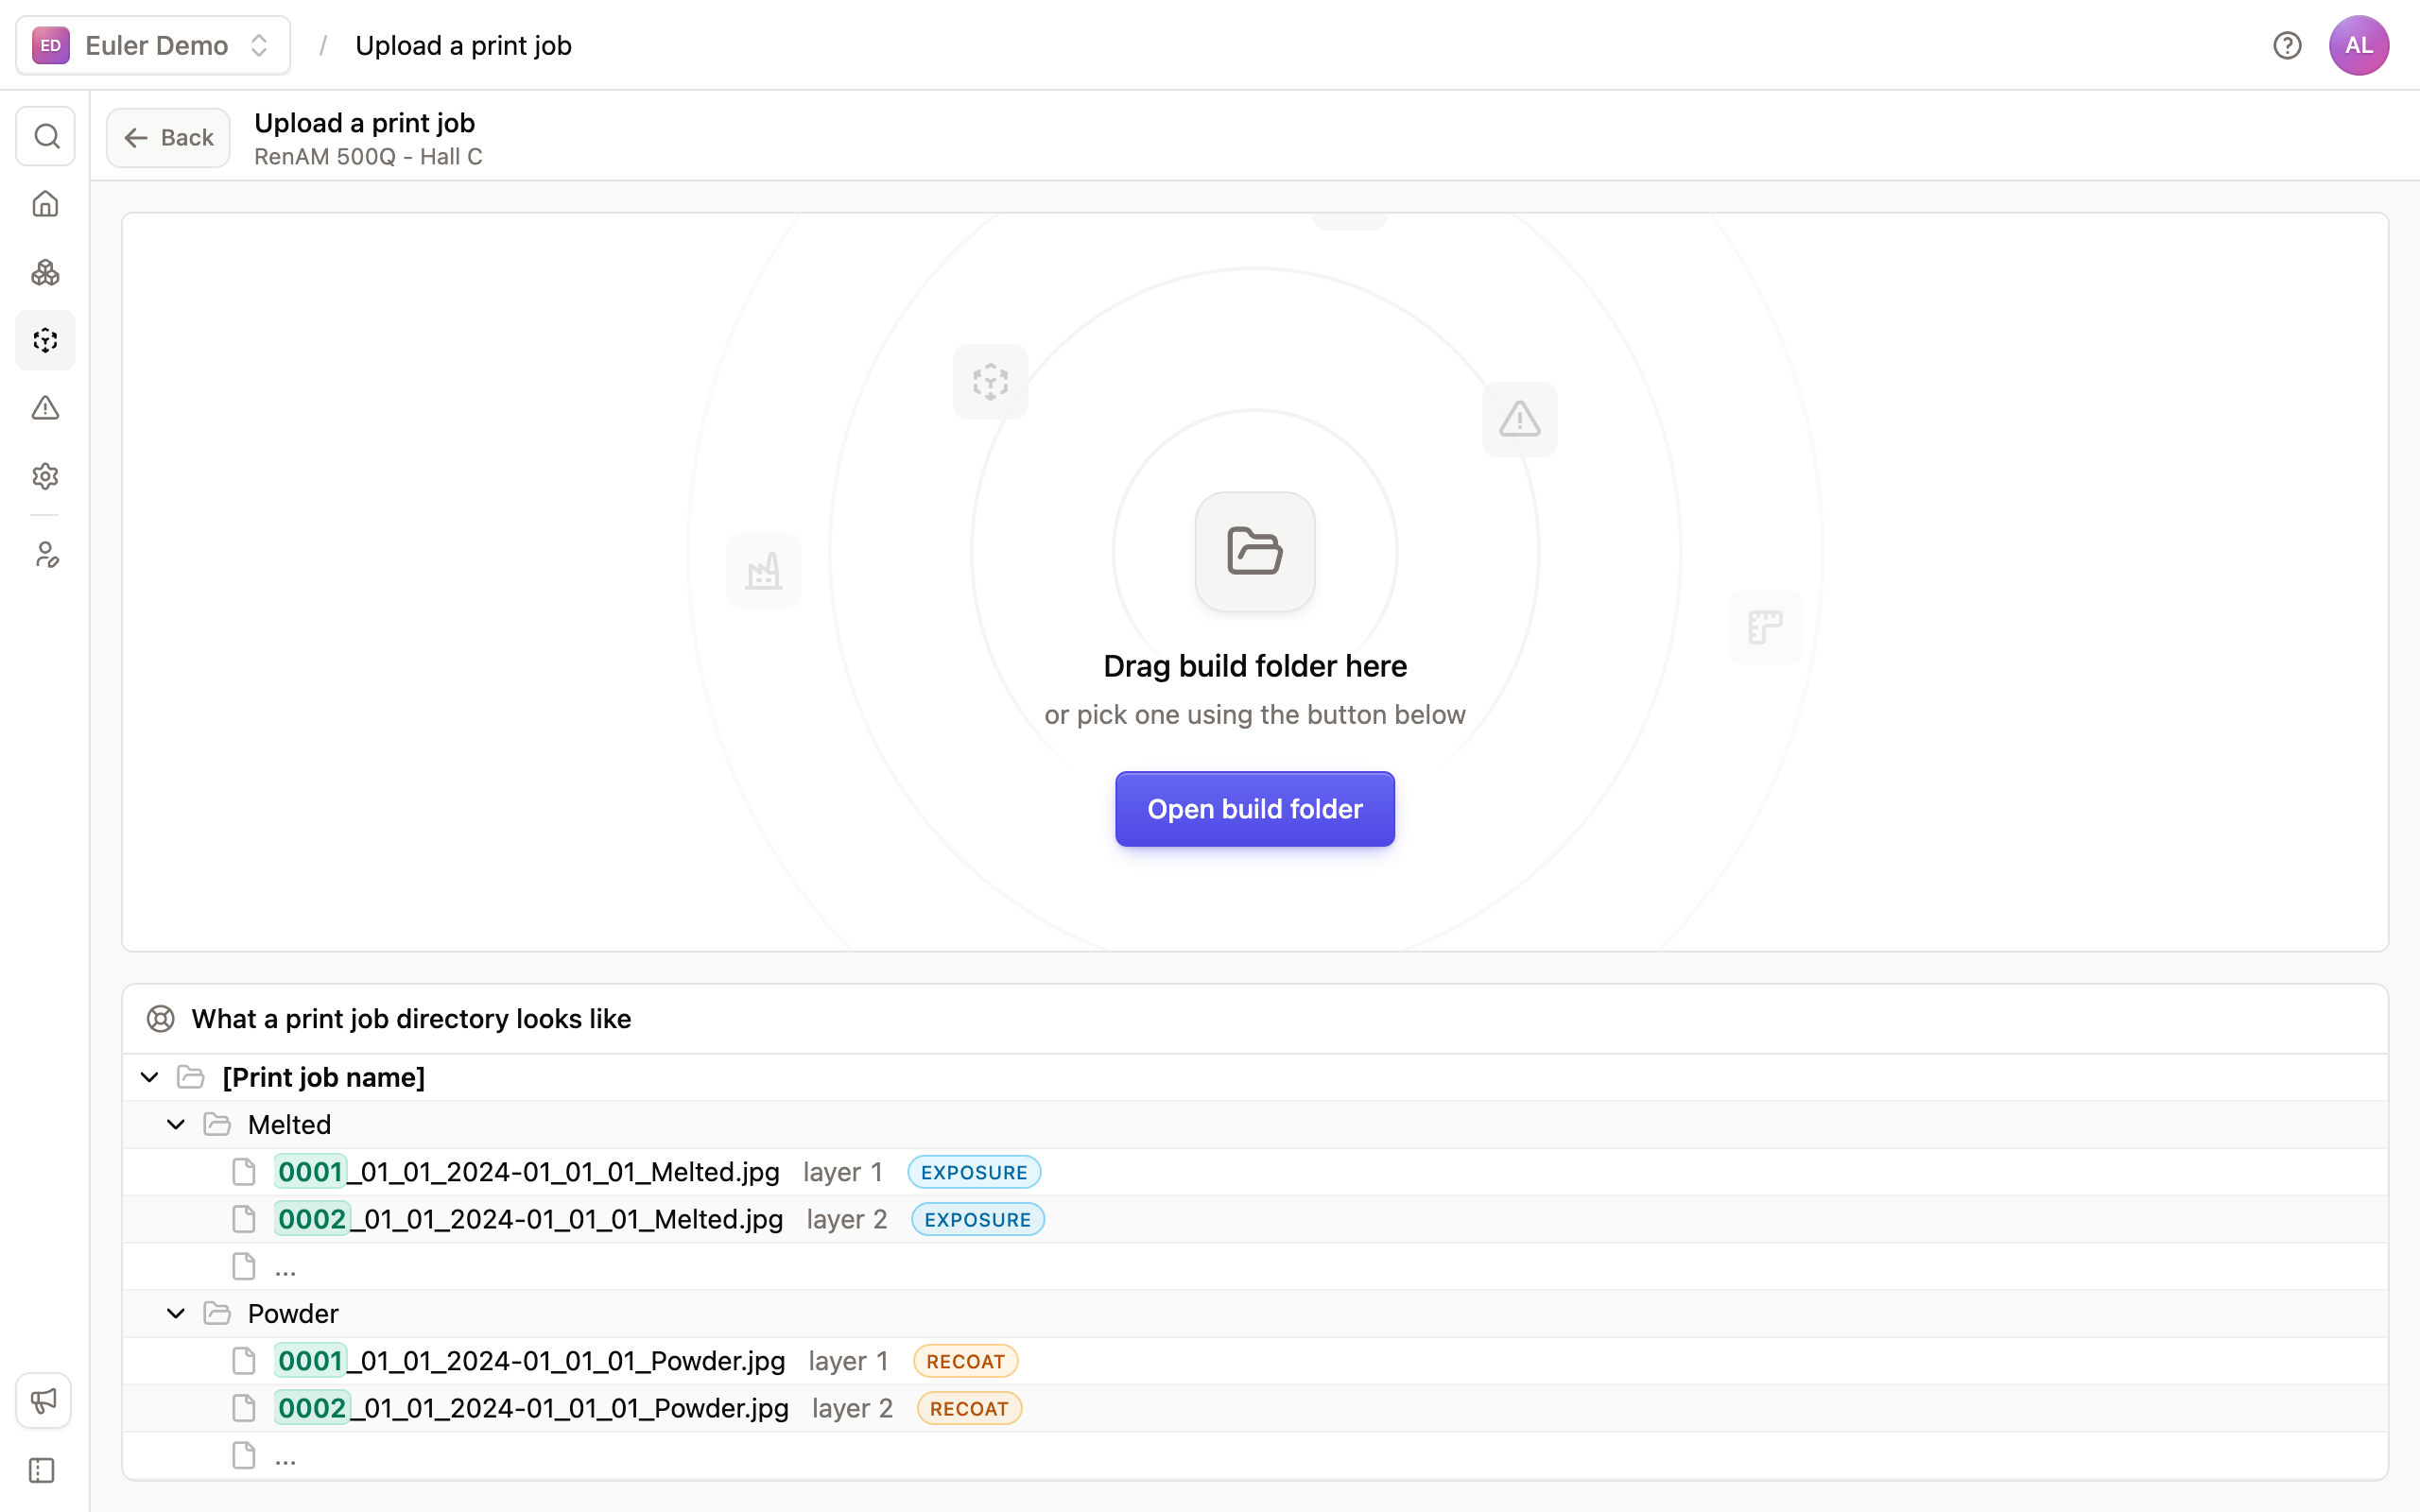Click the ED workspace logo badge
Screen dimensions: 2420x1512
[51, 45]
